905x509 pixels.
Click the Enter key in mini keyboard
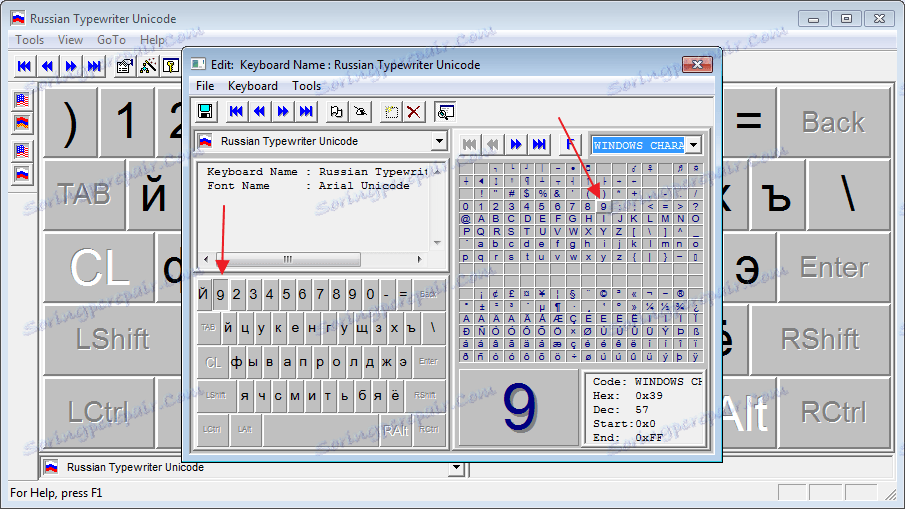(x=428, y=362)
